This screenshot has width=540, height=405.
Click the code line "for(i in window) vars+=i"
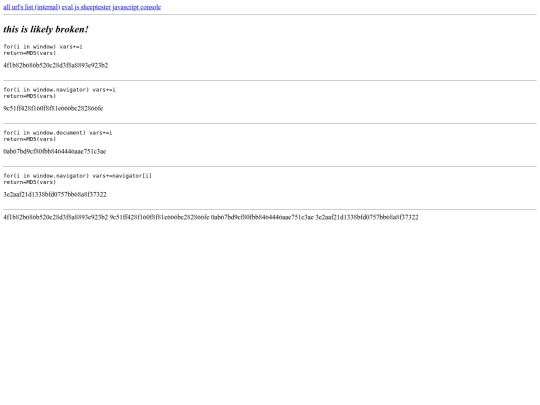pos(43,46)
